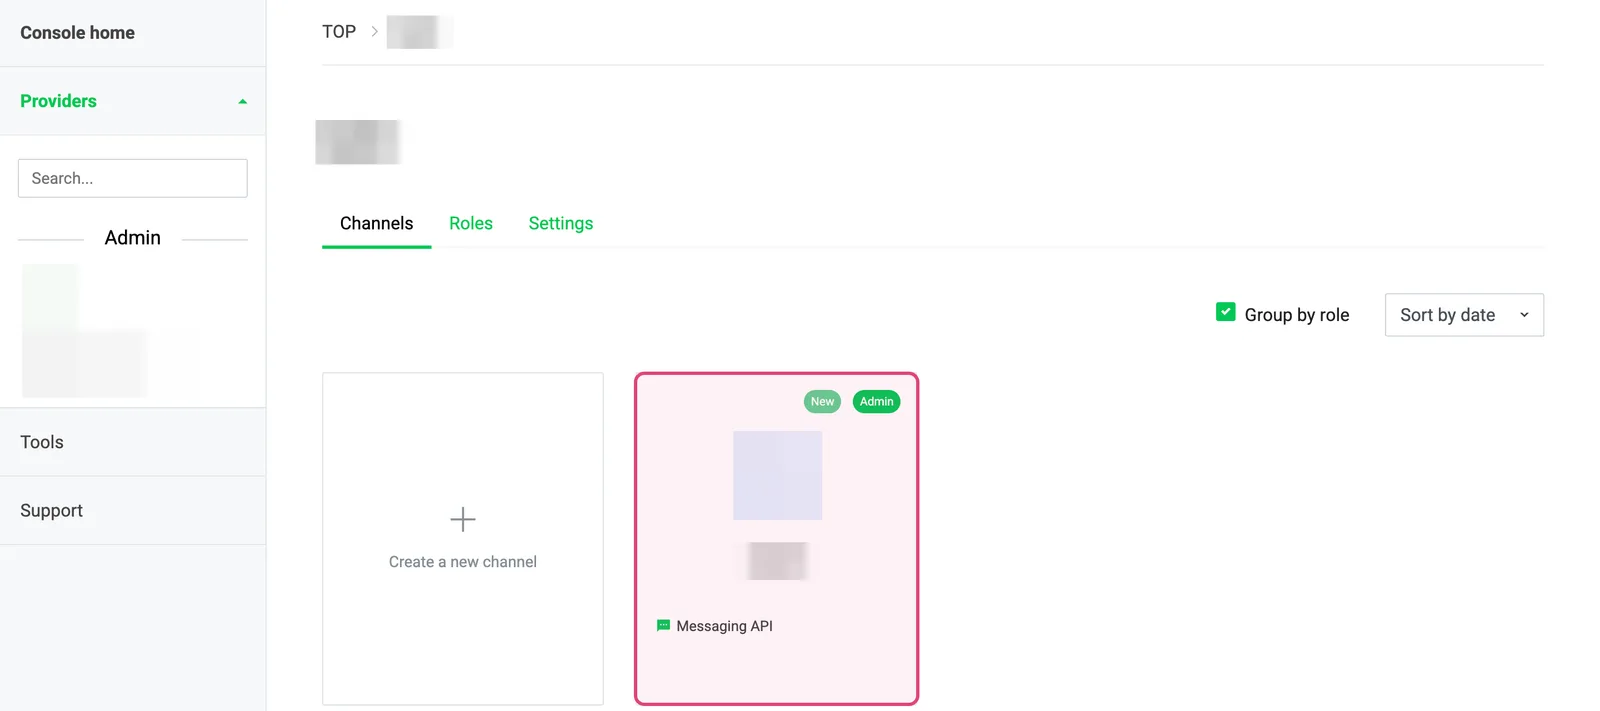Click the blurred provider breadcrumb entry
1600x711 pixels.
click(419, 32)
